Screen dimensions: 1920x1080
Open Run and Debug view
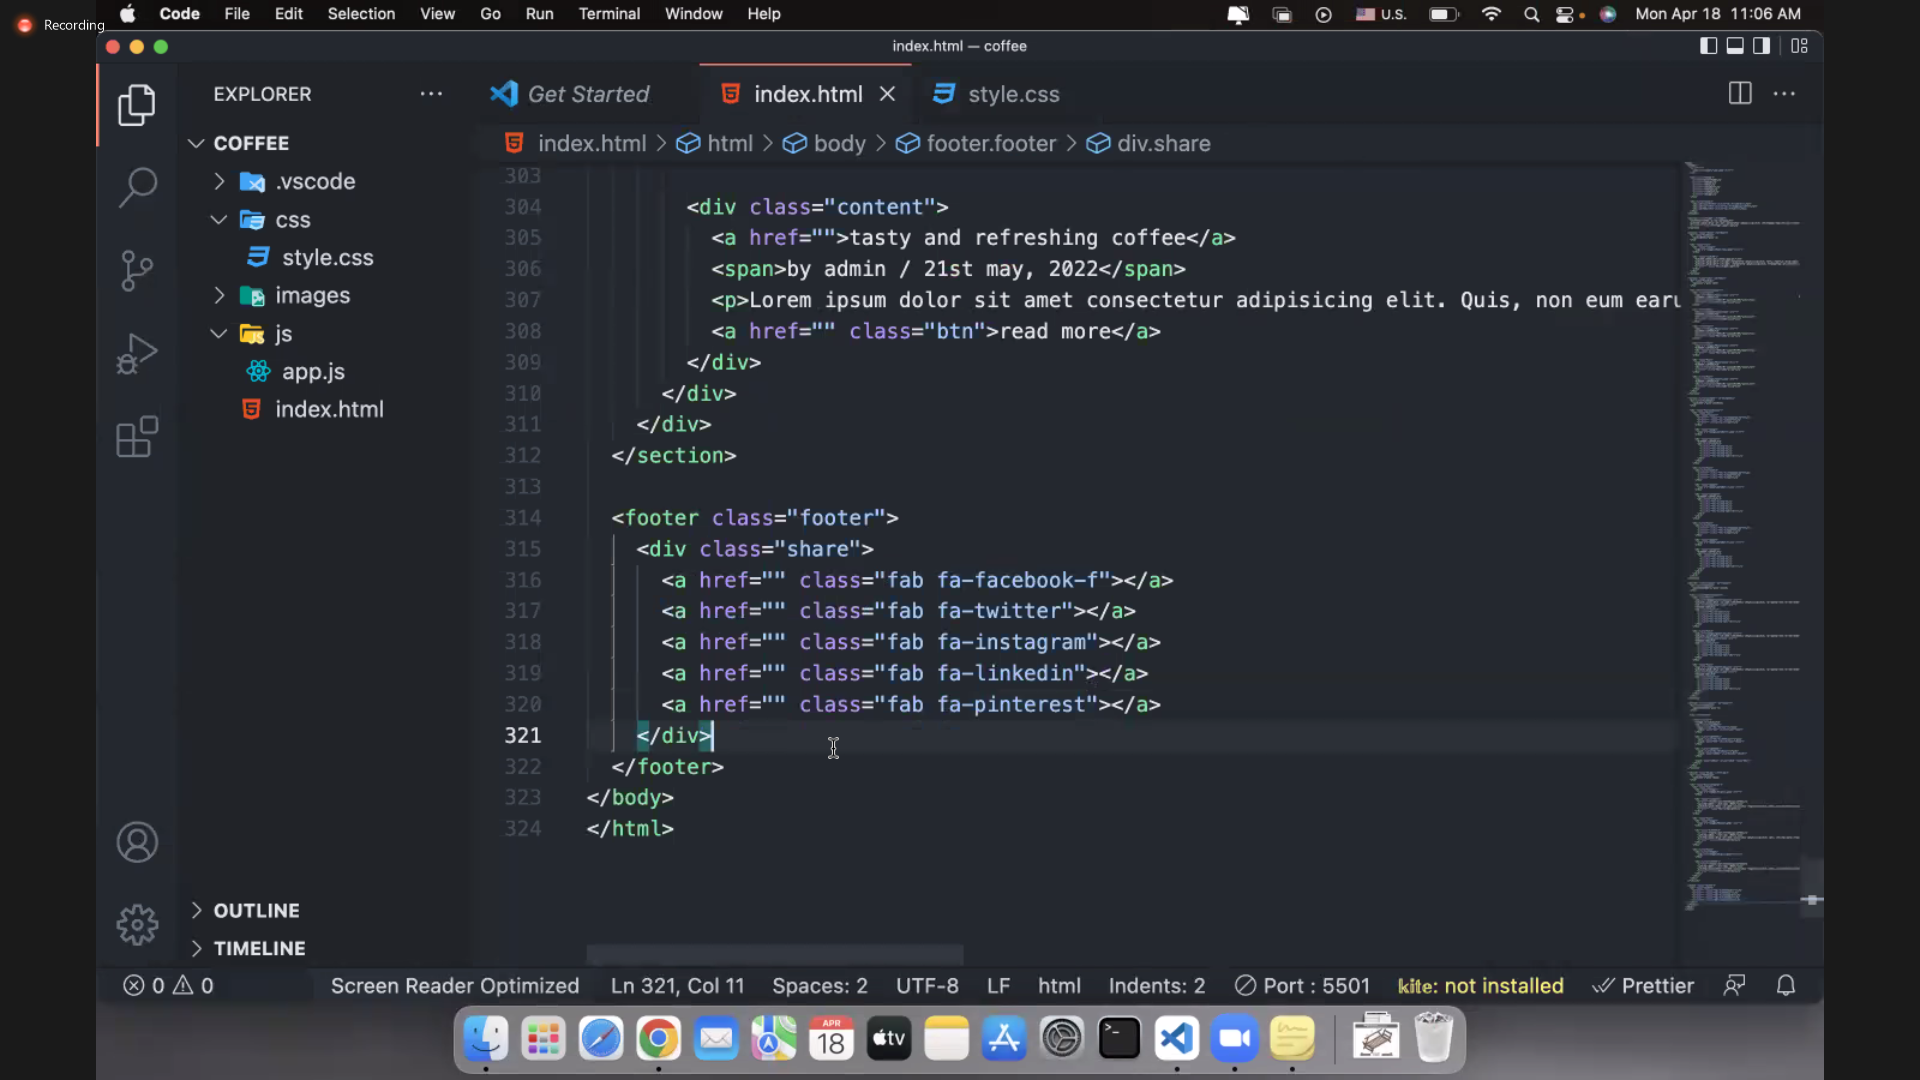coord(137,353)
